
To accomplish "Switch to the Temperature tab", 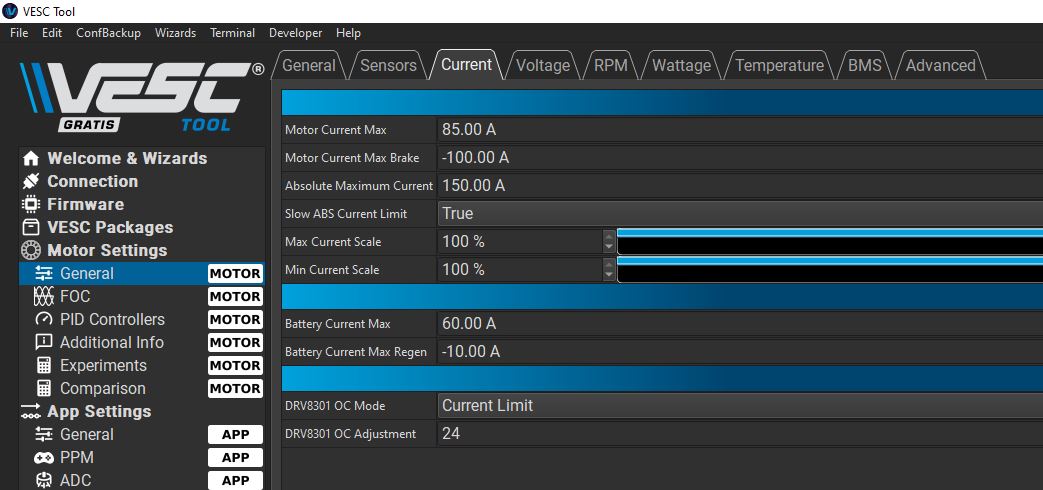I will point(779,66).
